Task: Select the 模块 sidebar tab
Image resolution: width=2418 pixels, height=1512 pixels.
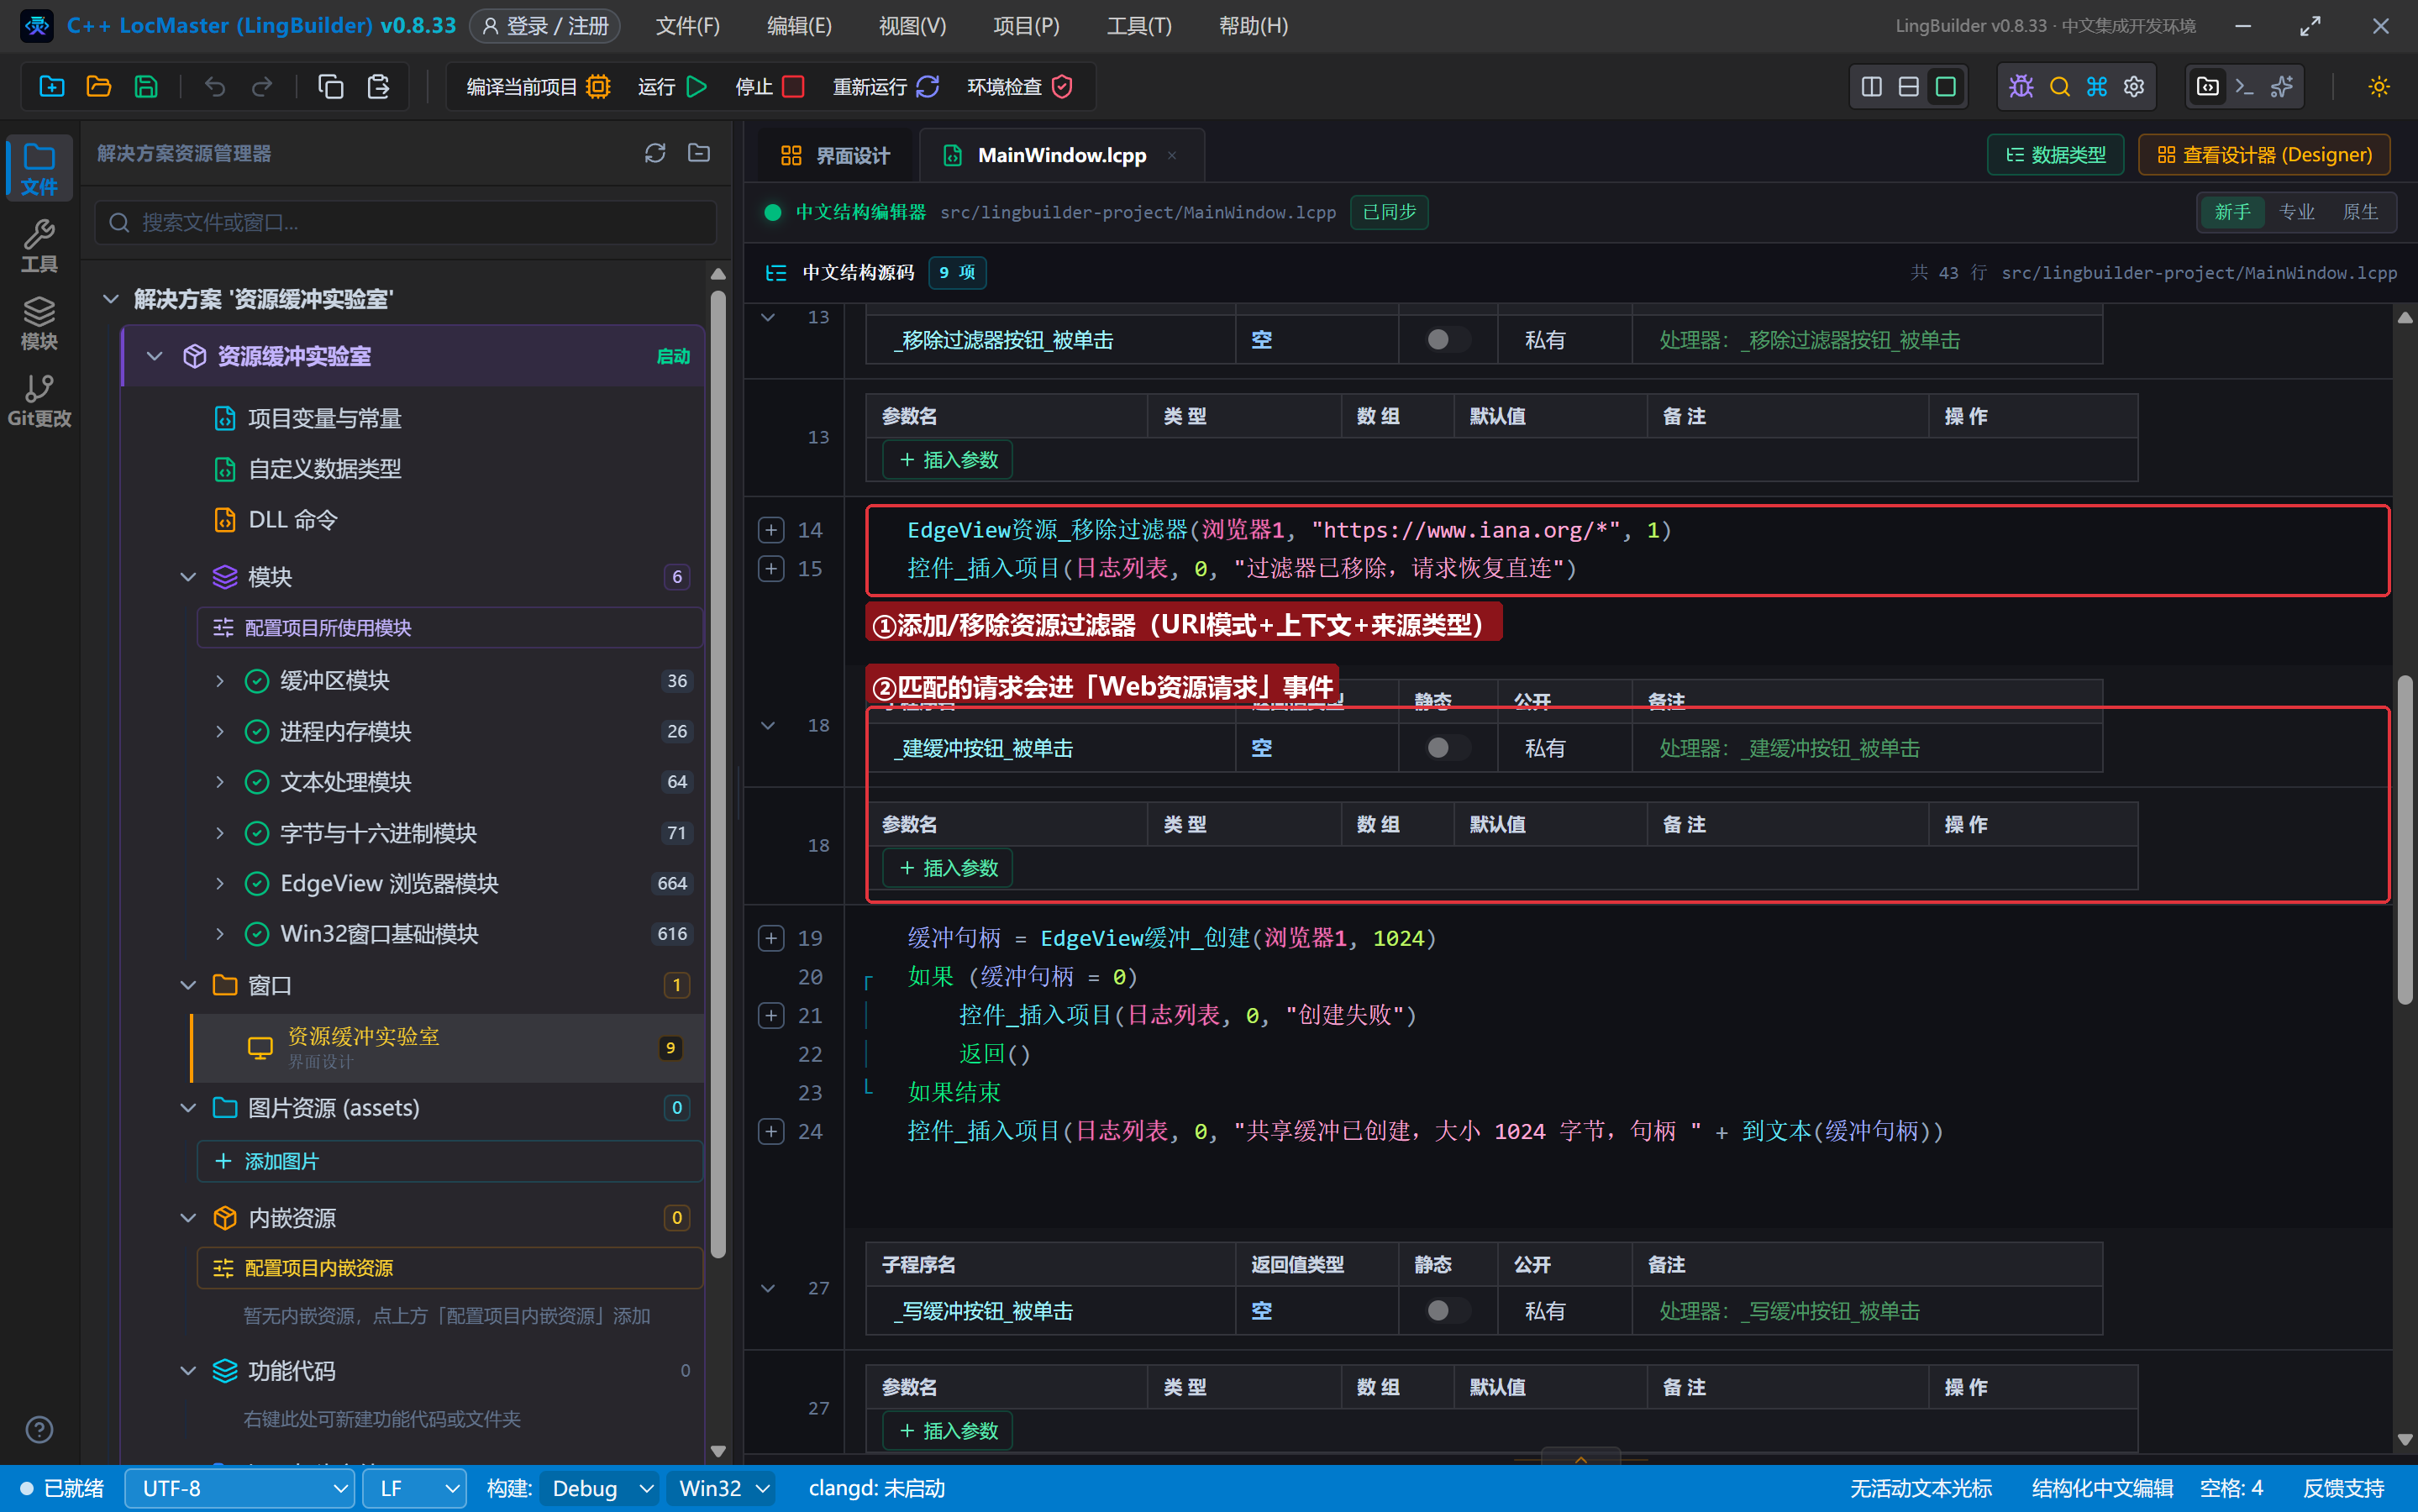Action: tap(39, 323)
